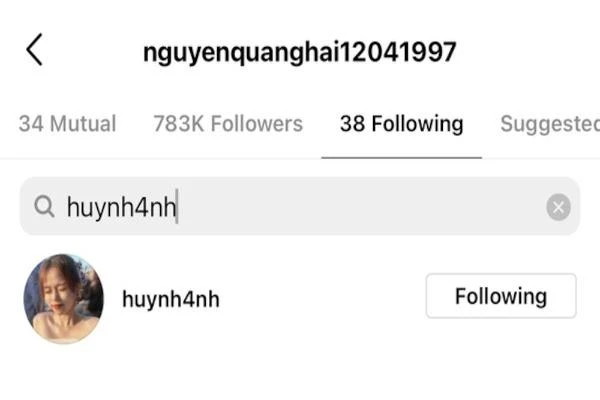
Task: Select the huynh4nh result row
Action: point(300,299)
